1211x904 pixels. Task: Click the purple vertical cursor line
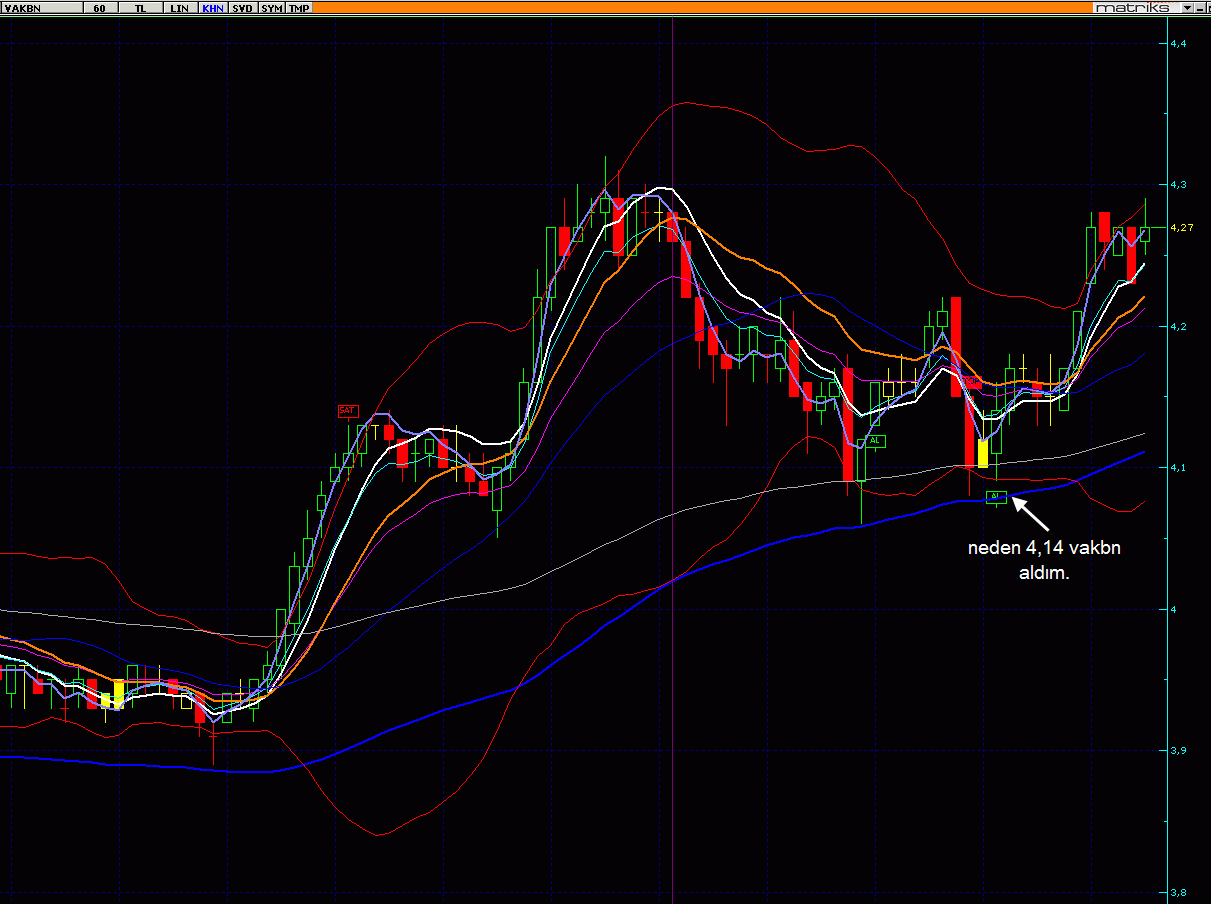click(672, 460)
